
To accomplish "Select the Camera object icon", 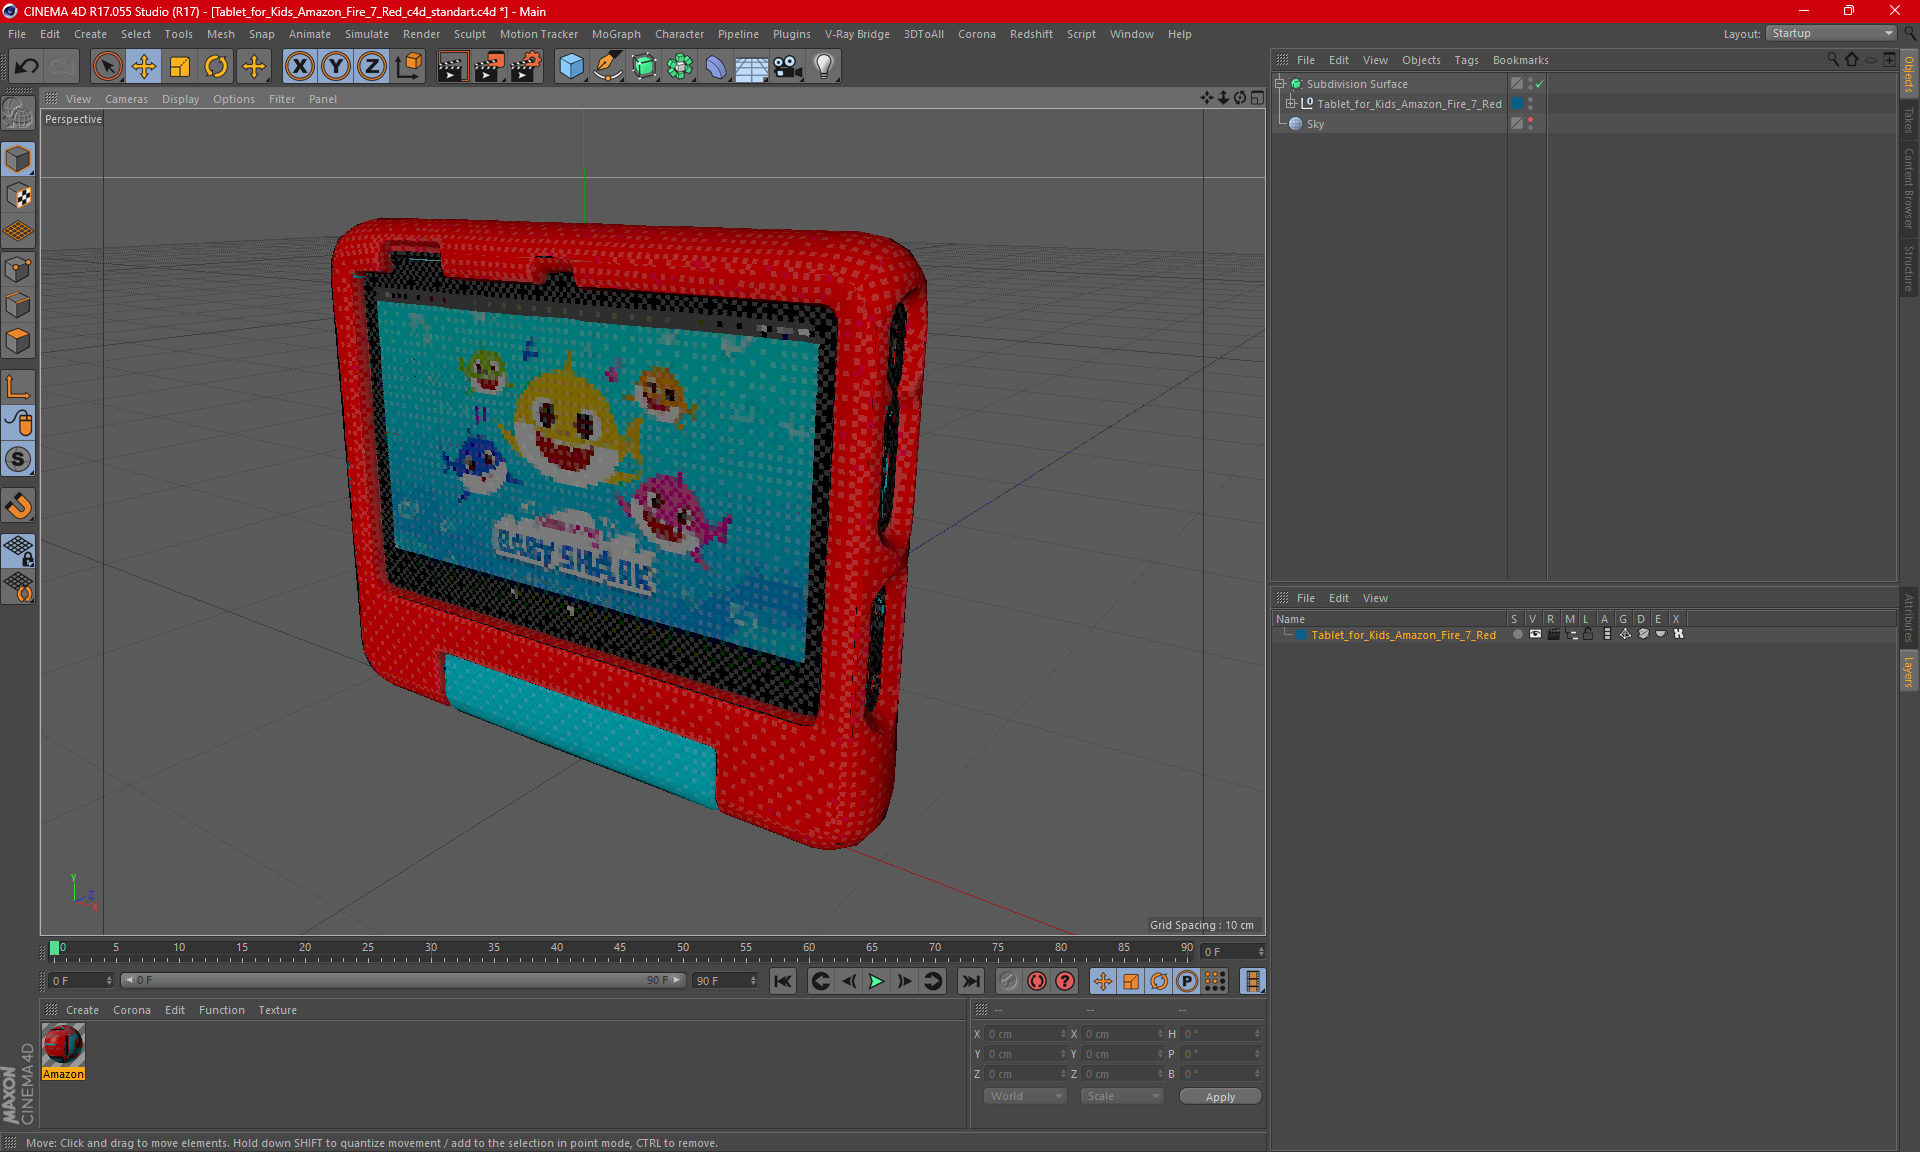I will 788,66.
